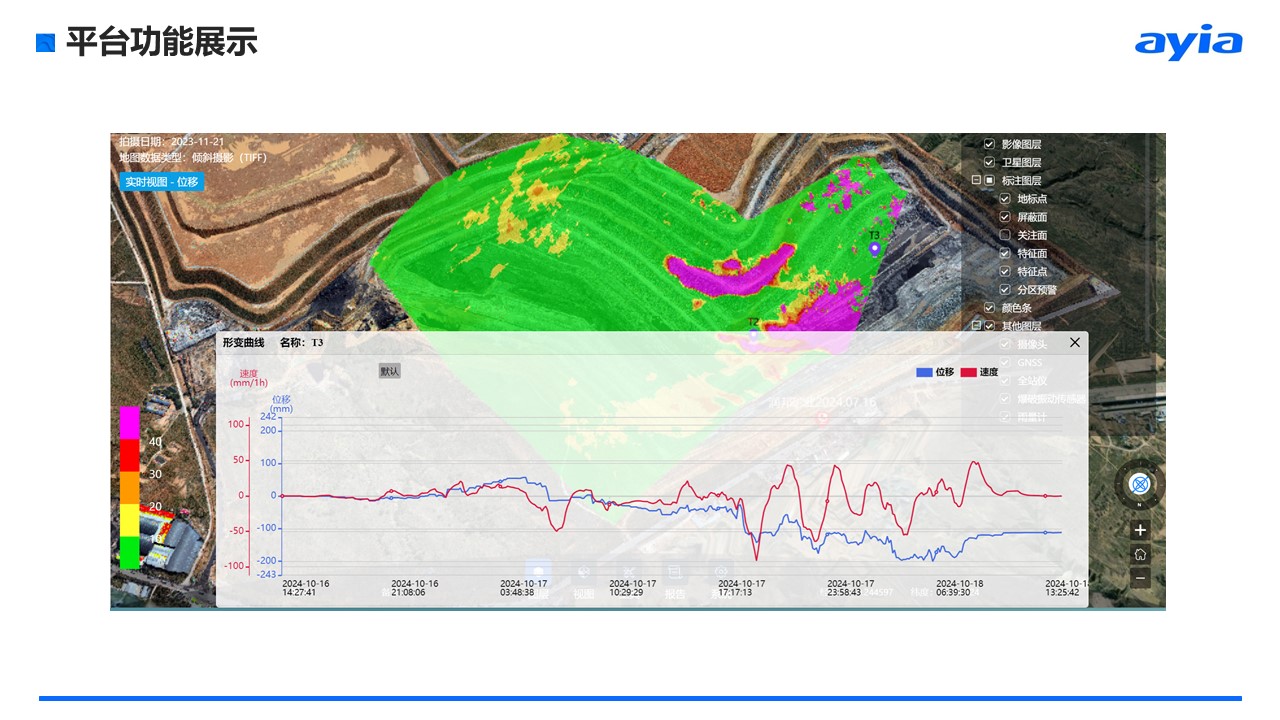Select the T2 map marker
The width and height of the screenshot is (1280, 720).
pyautogui.click(x=754, y=334)
